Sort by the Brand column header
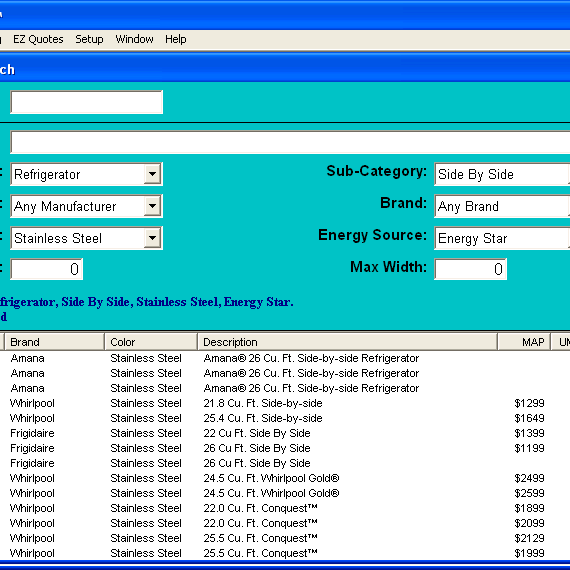Screen dimensions: 570x570 (x=55, y=342)
